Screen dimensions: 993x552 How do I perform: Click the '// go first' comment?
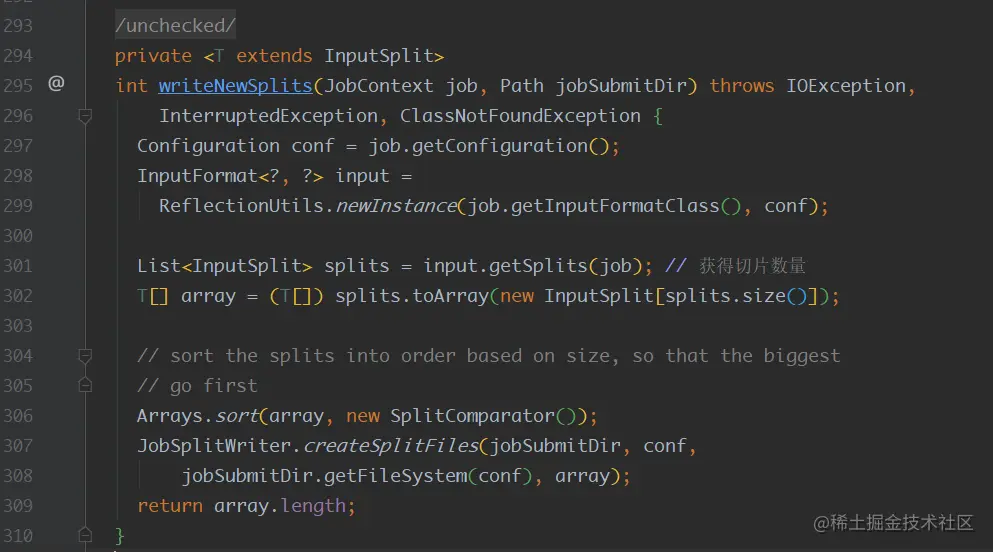pyautogui.click(x=198, y=386)
